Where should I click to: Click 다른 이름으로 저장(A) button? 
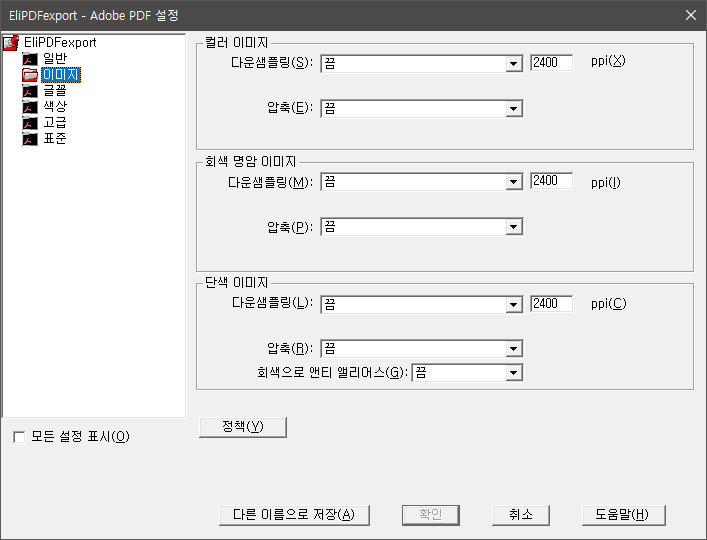pyautogui.click(x=294, y=515)
